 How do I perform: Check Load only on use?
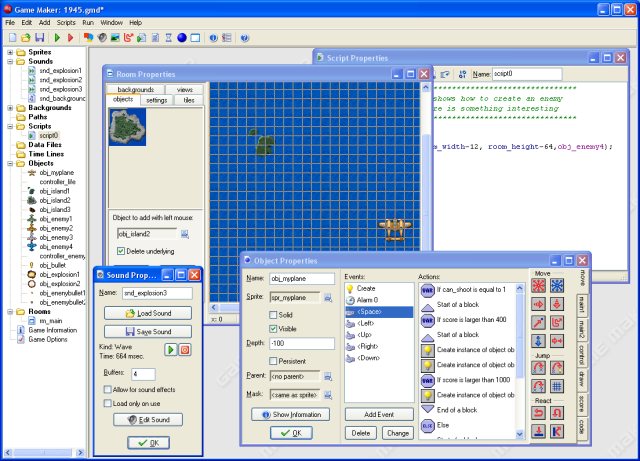coord(108,403)
